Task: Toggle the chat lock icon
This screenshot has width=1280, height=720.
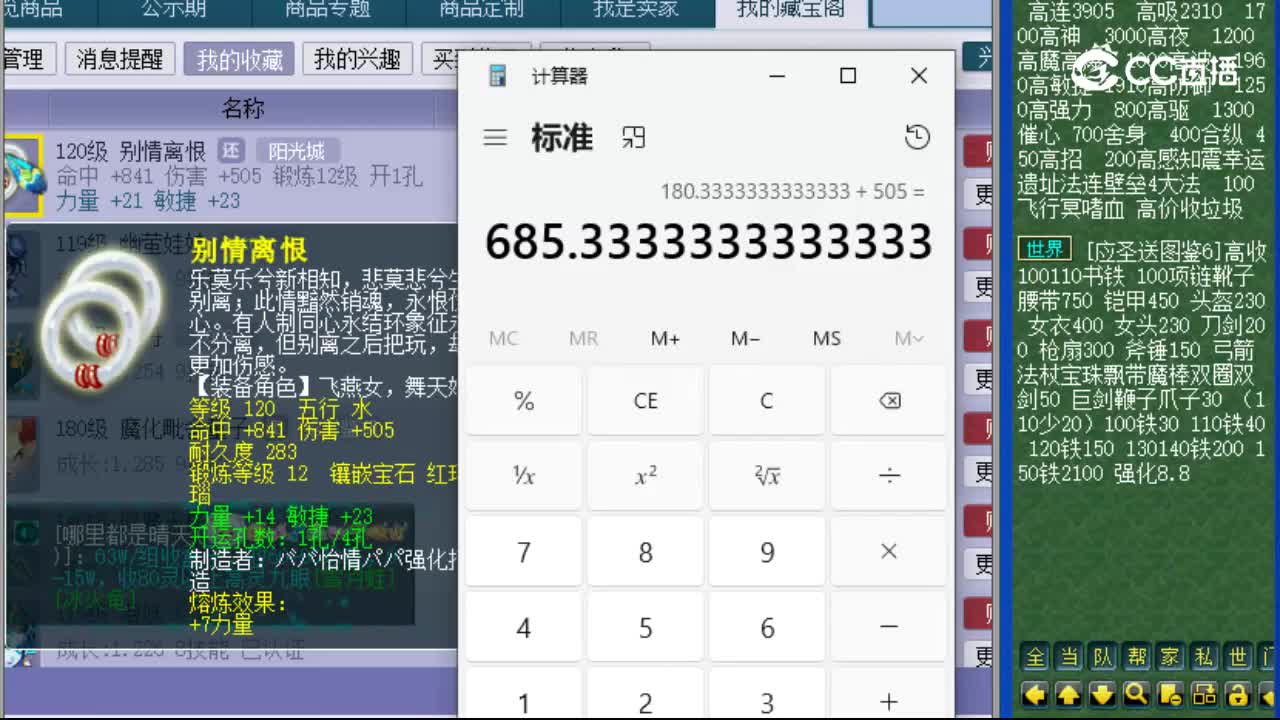Action: pyautogui.click(x=1238, y=693)
